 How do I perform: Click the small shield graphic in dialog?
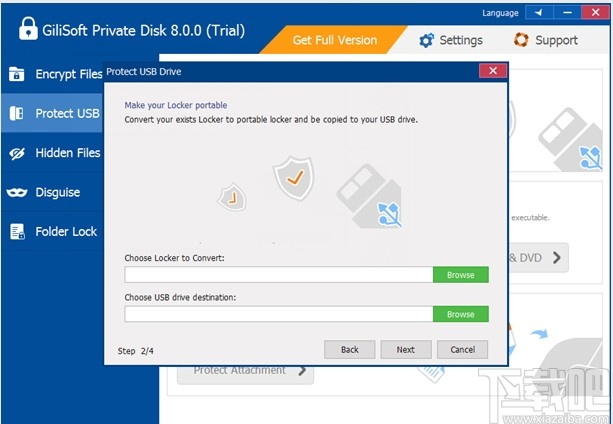click(x=232, y=197)
